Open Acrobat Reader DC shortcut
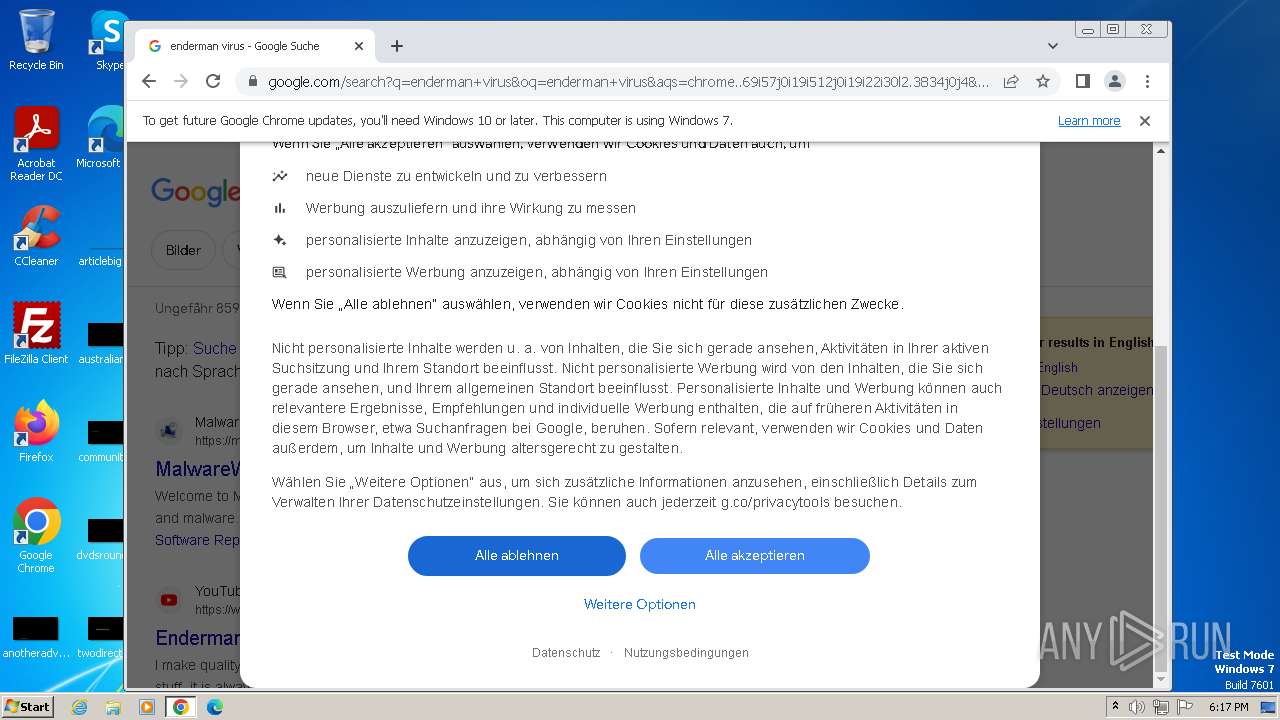Screen dimensions: 1280x720 click(36, 145)
